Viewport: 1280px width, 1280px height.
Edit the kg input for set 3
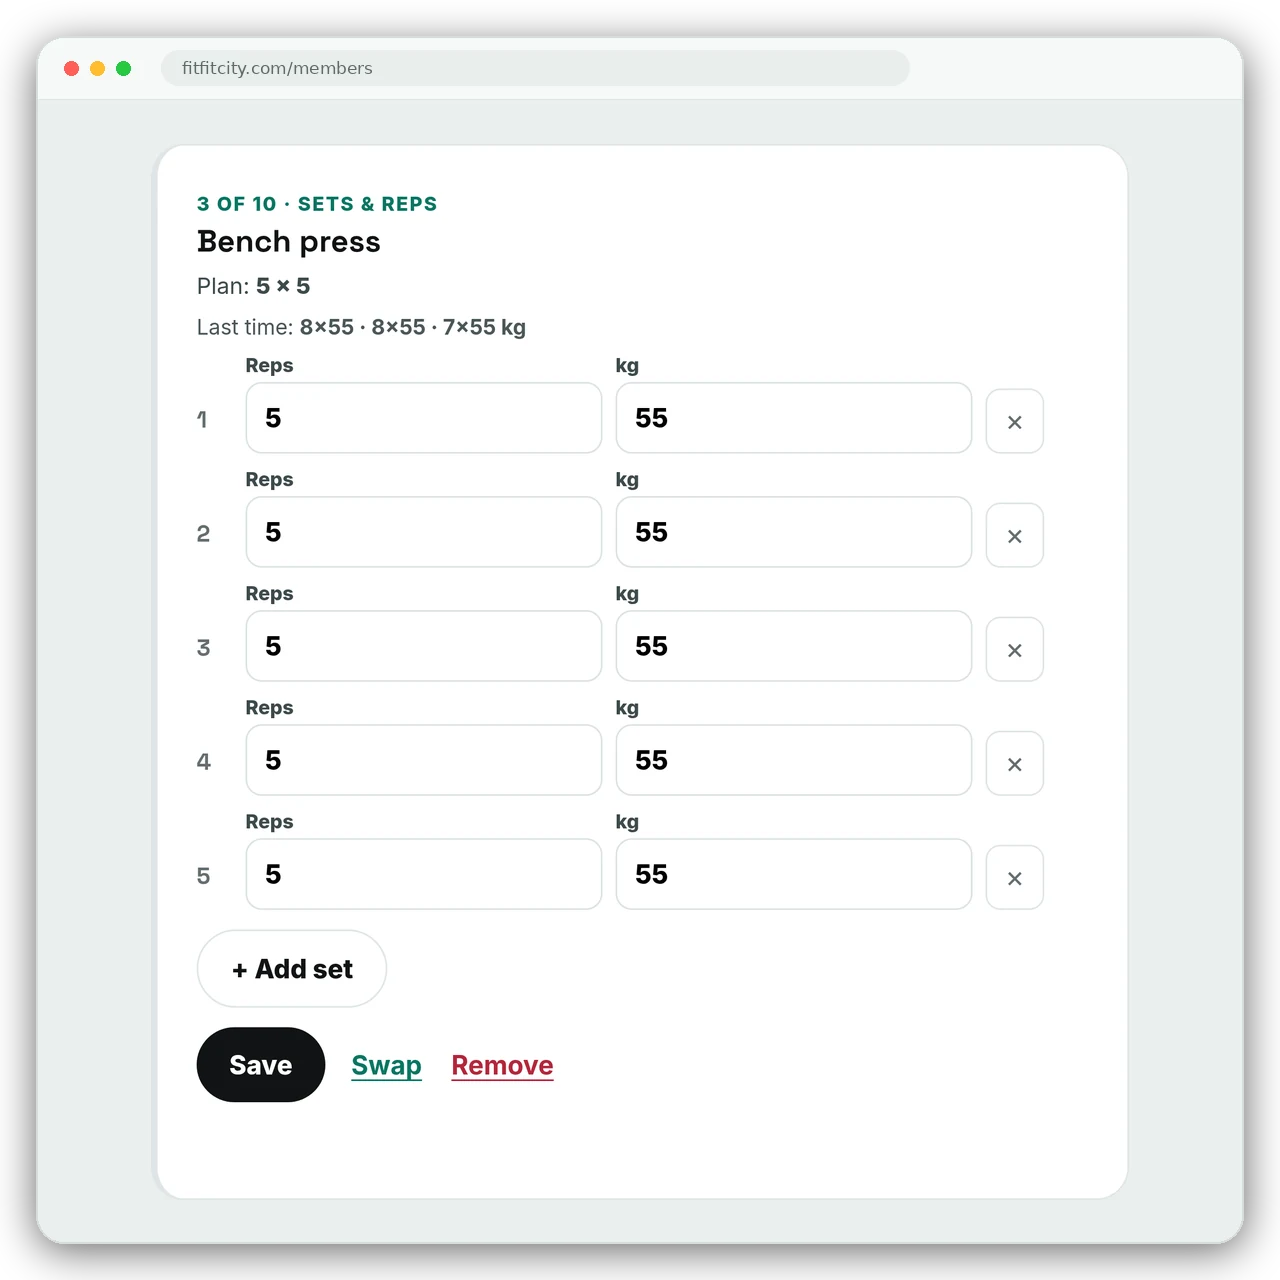coord(794,646)
